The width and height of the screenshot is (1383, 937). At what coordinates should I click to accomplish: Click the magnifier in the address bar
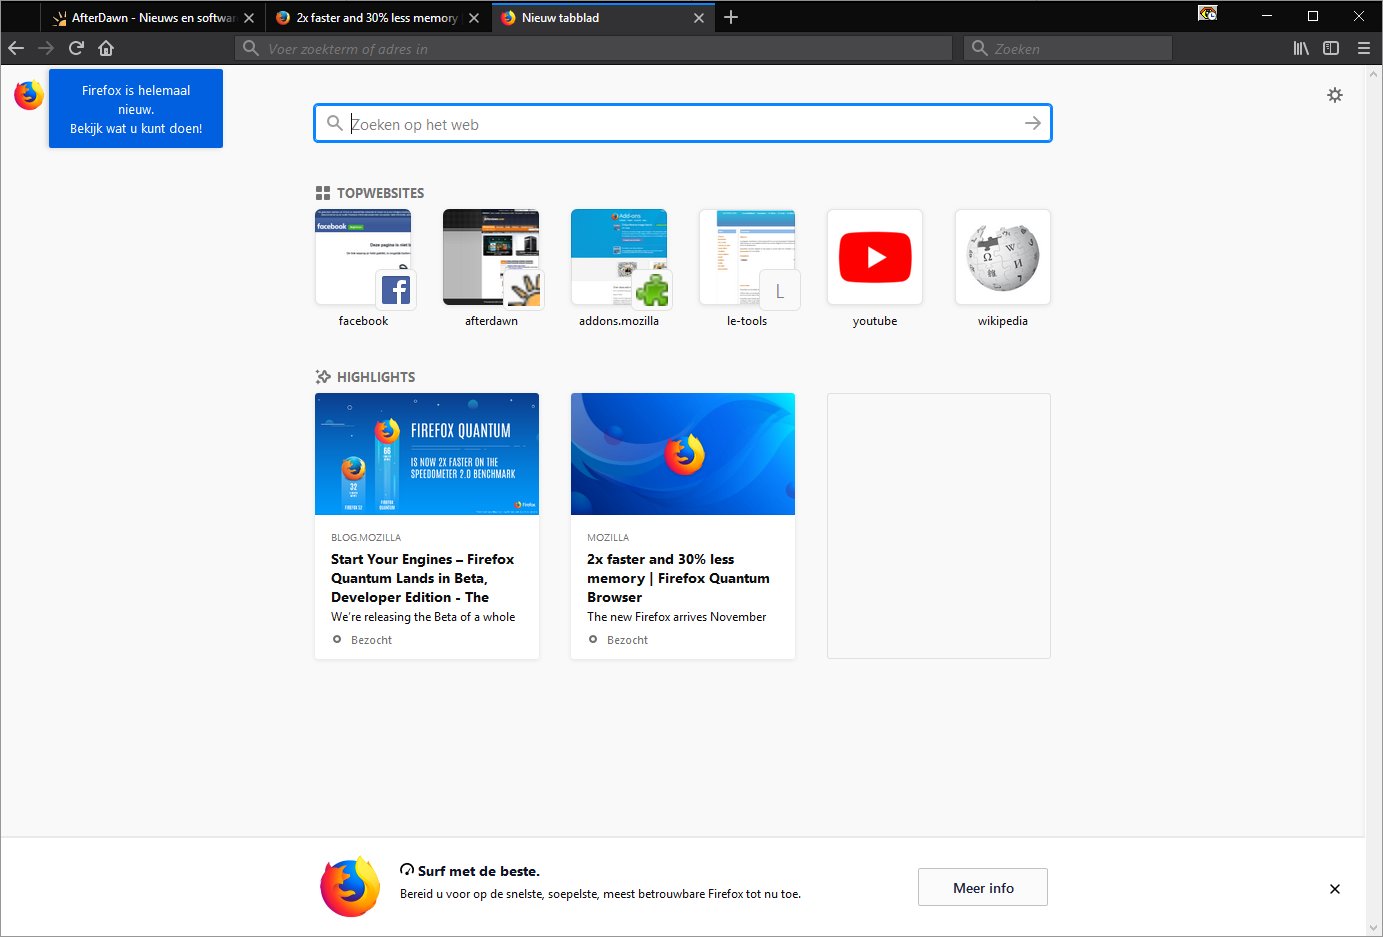coord(251,48)
